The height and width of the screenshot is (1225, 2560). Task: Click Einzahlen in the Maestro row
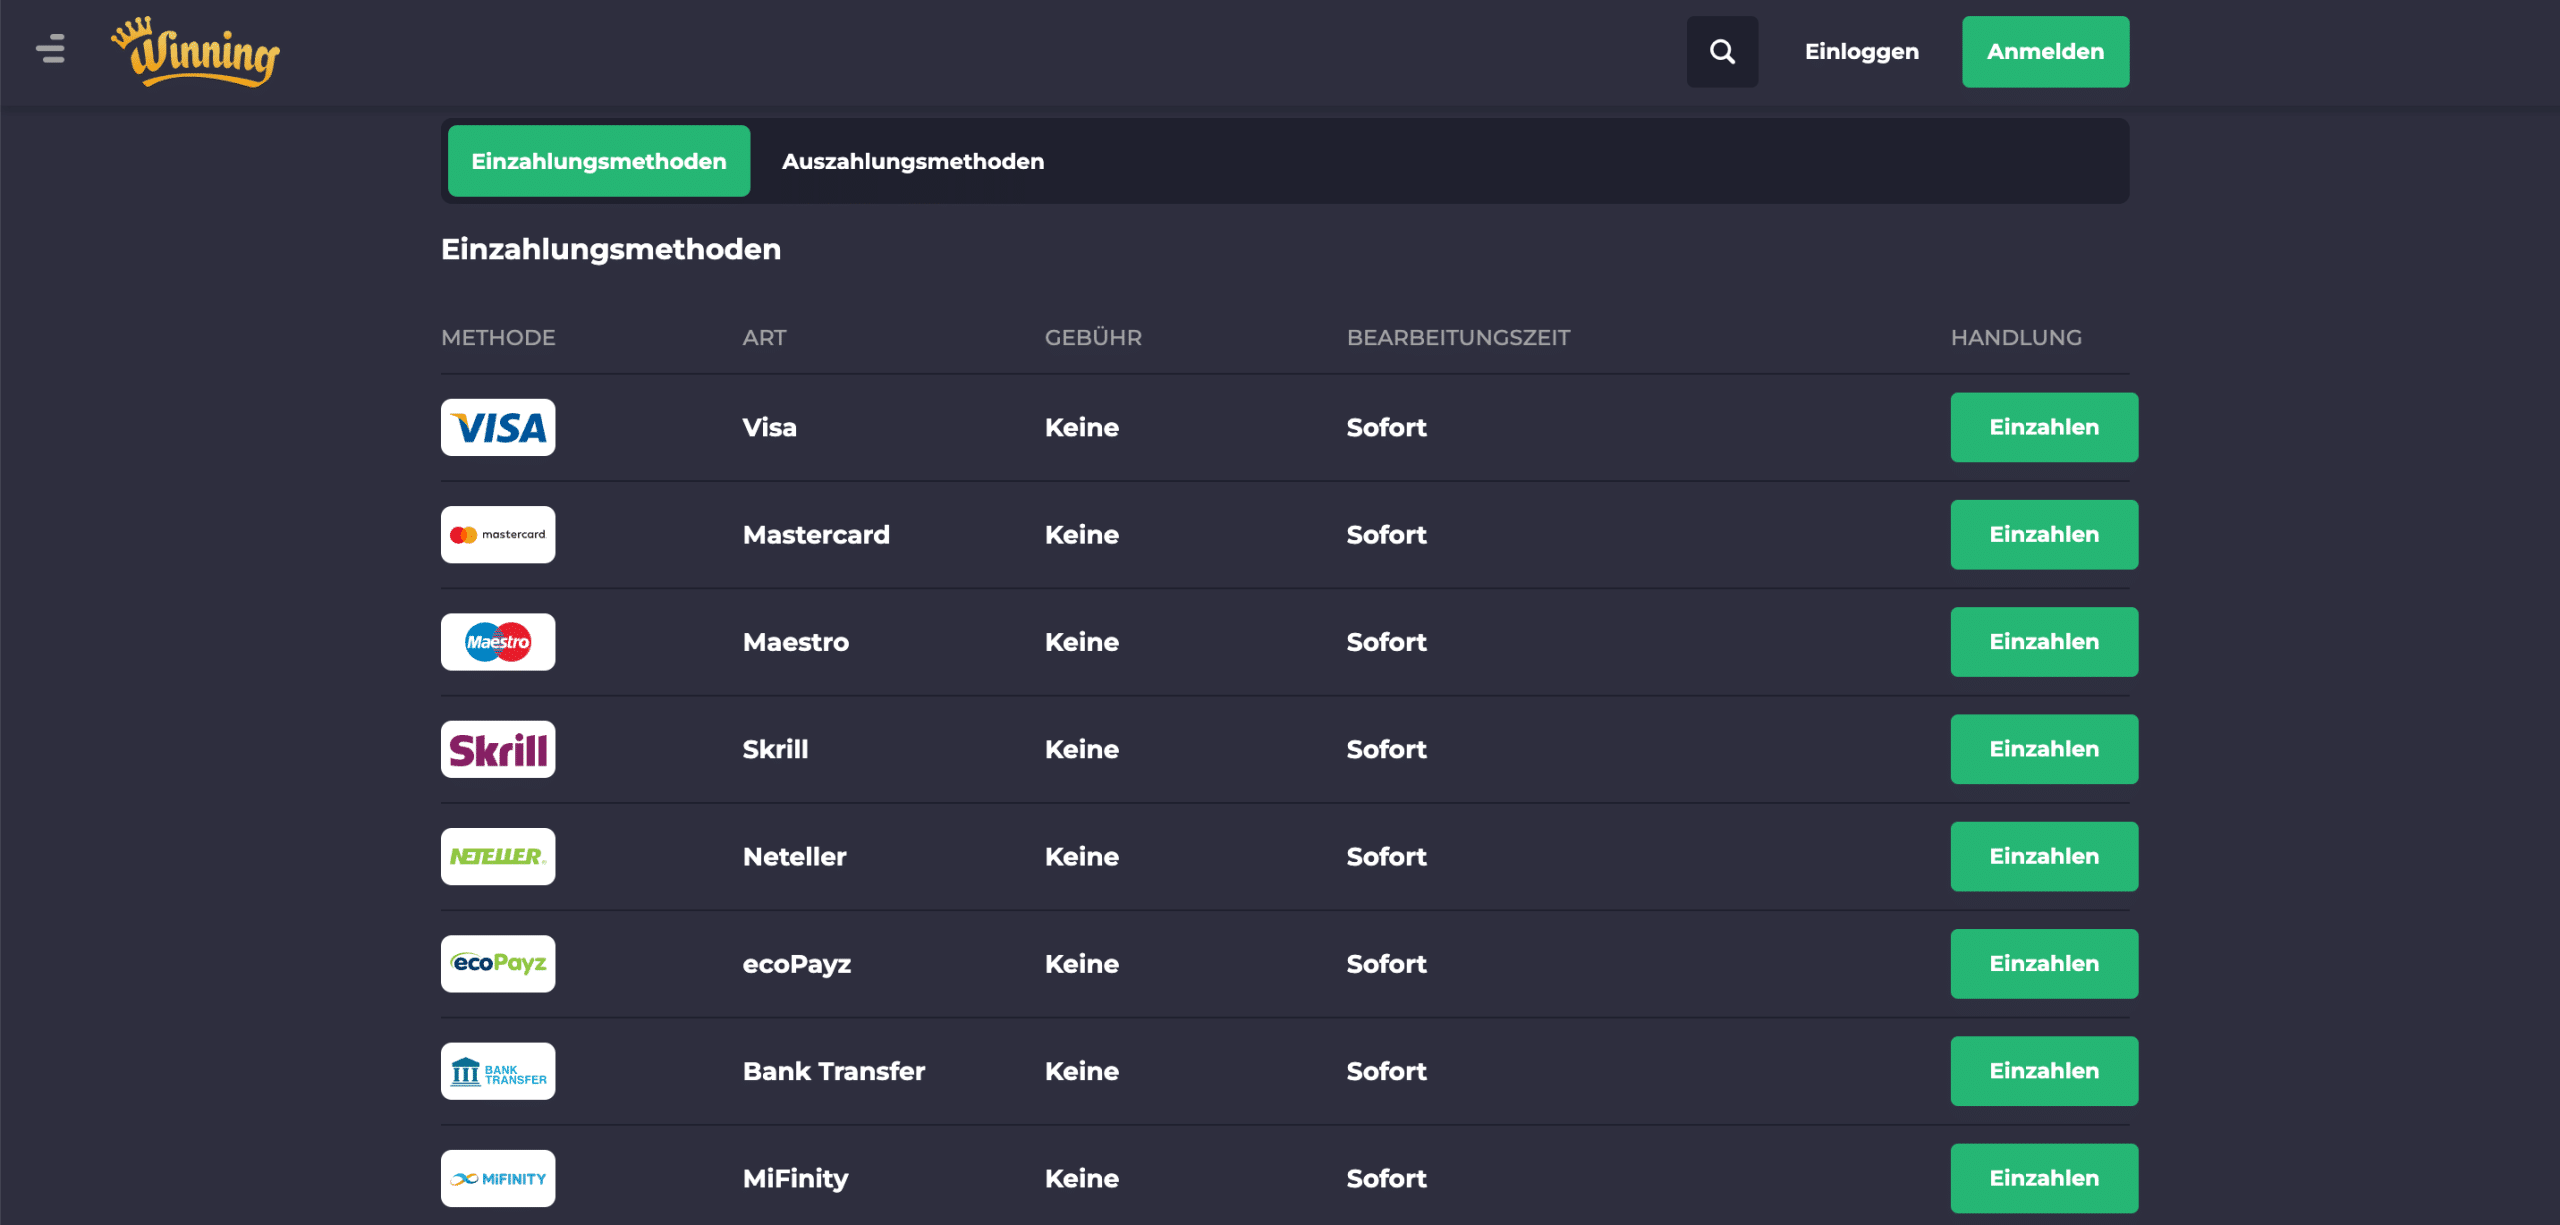(2044, 642)
